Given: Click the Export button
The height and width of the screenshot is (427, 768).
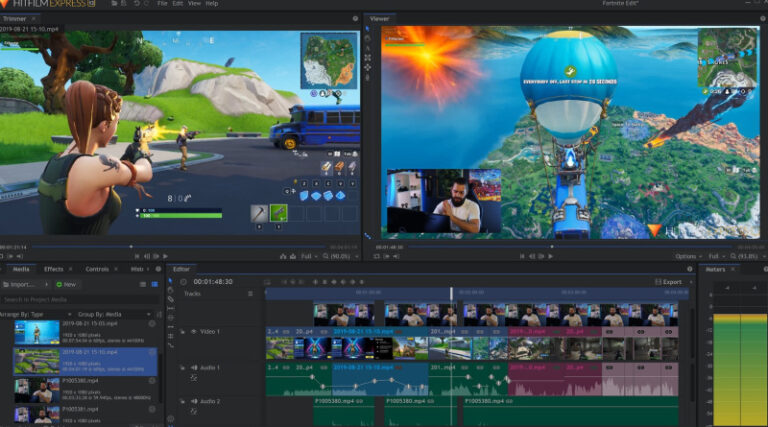Looking at the screenshot, I should click(669, 282).
